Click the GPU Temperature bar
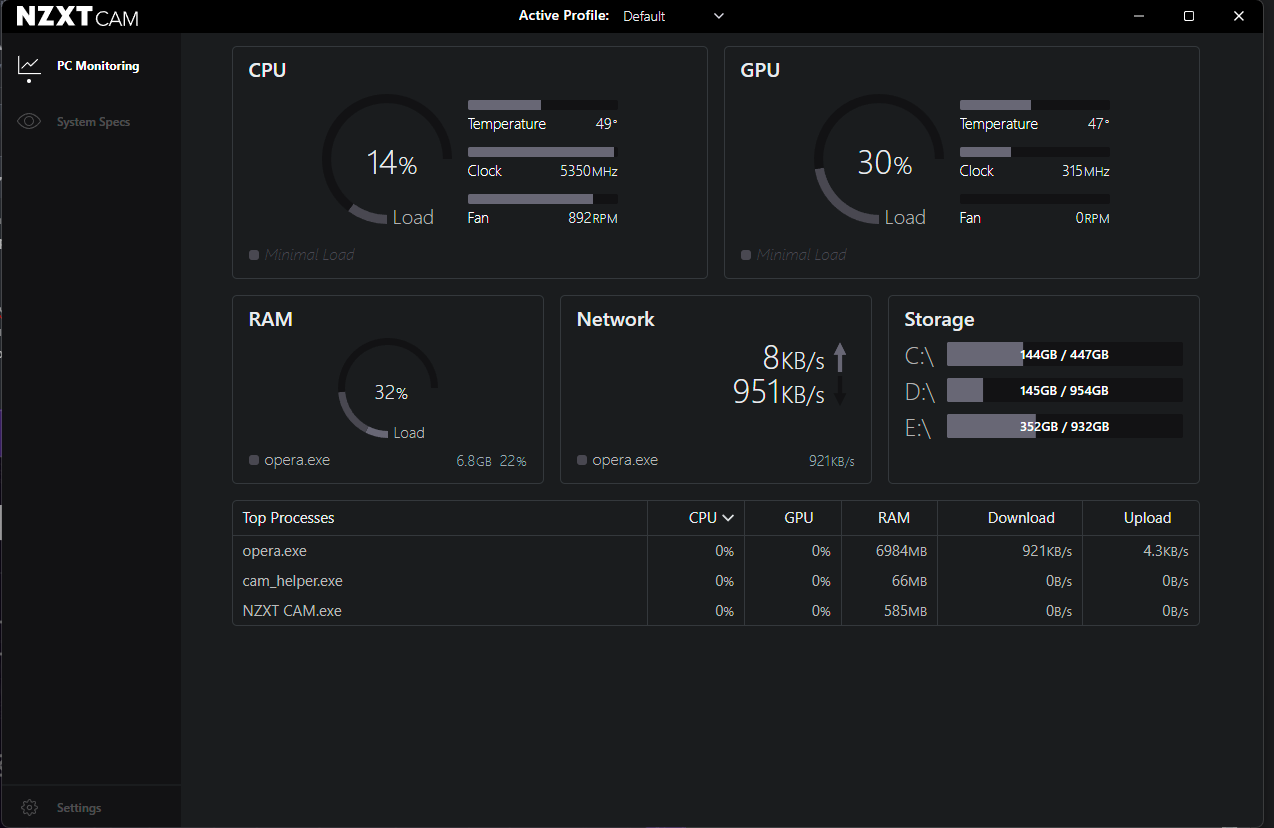This screenshot has width=1274, height=828. (x=1035, y=105)
